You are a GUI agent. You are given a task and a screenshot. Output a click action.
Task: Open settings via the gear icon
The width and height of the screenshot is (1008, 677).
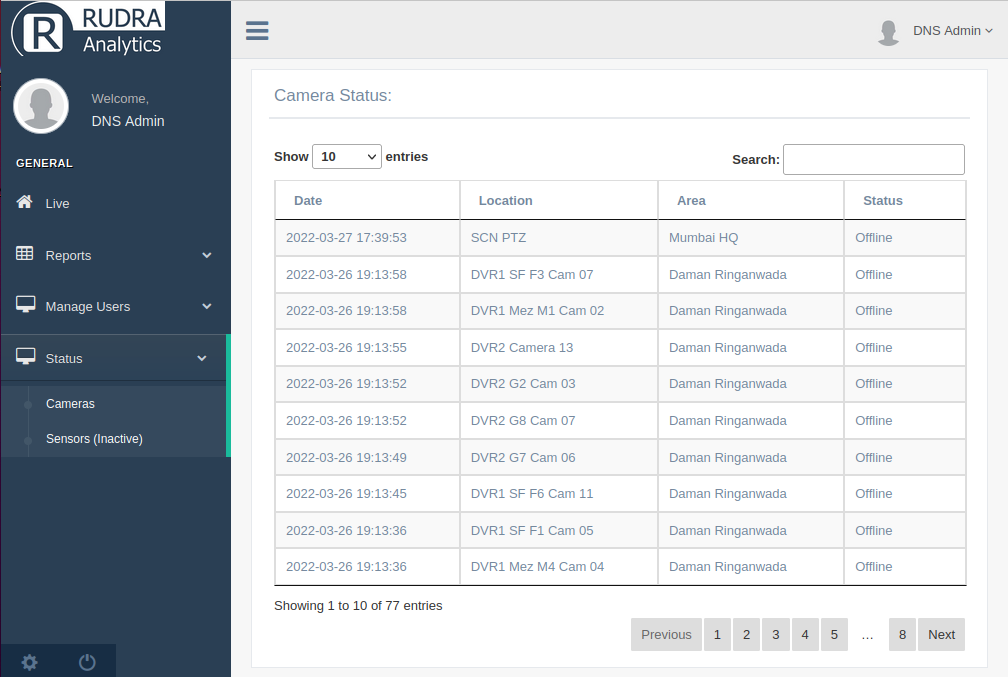tap(29, 662)
